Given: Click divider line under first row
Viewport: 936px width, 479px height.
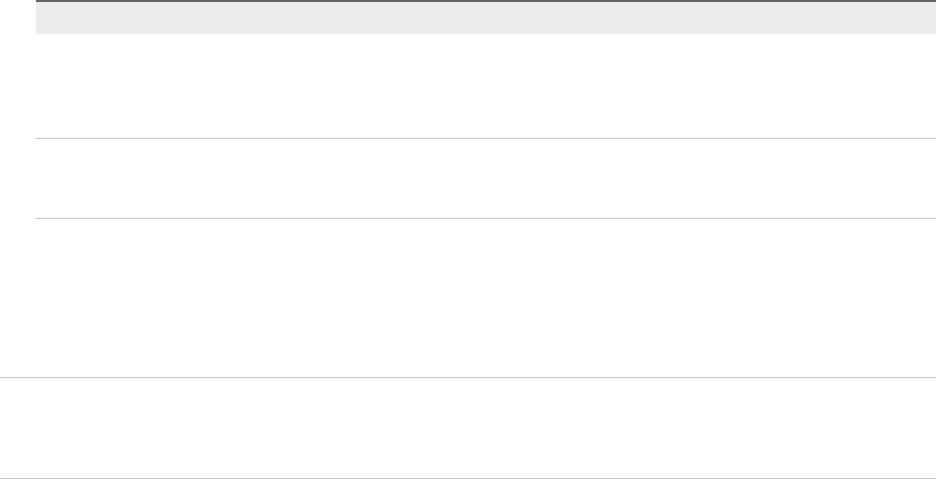Looking at the screenshot, I should [478, 138].
